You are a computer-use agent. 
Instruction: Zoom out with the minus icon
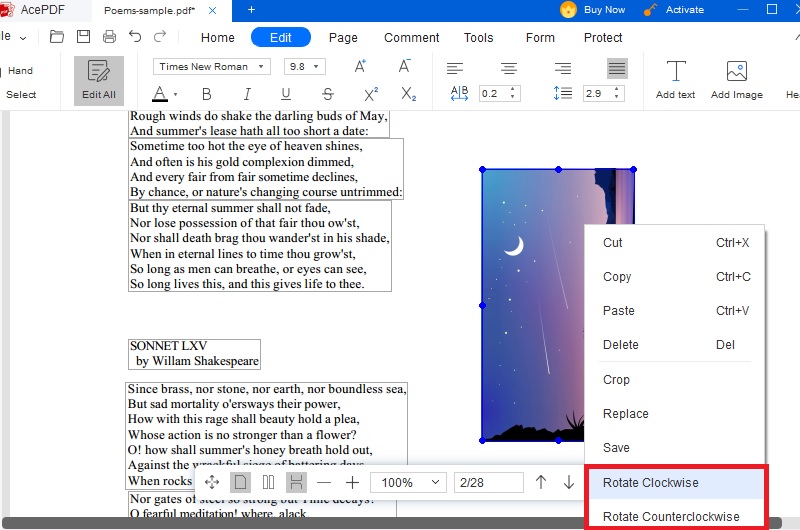(x=324, y=482)
